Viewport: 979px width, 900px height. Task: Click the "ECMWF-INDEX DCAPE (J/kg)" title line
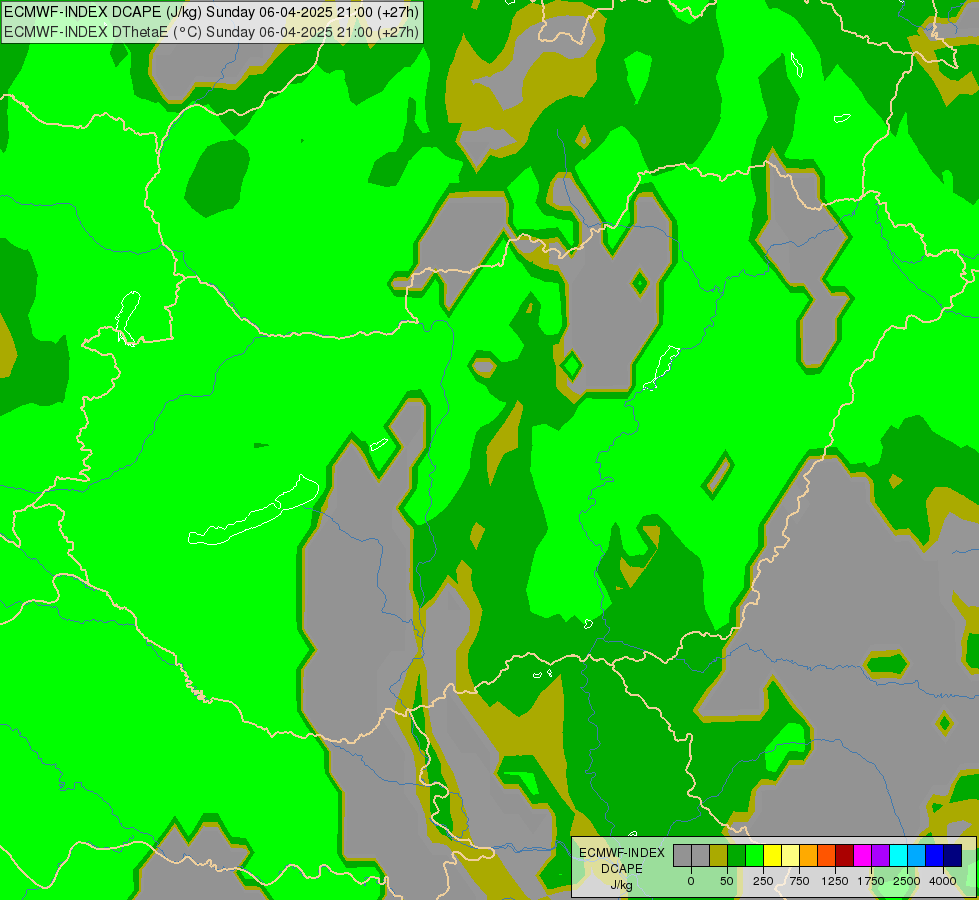click(x=212, y=12)
